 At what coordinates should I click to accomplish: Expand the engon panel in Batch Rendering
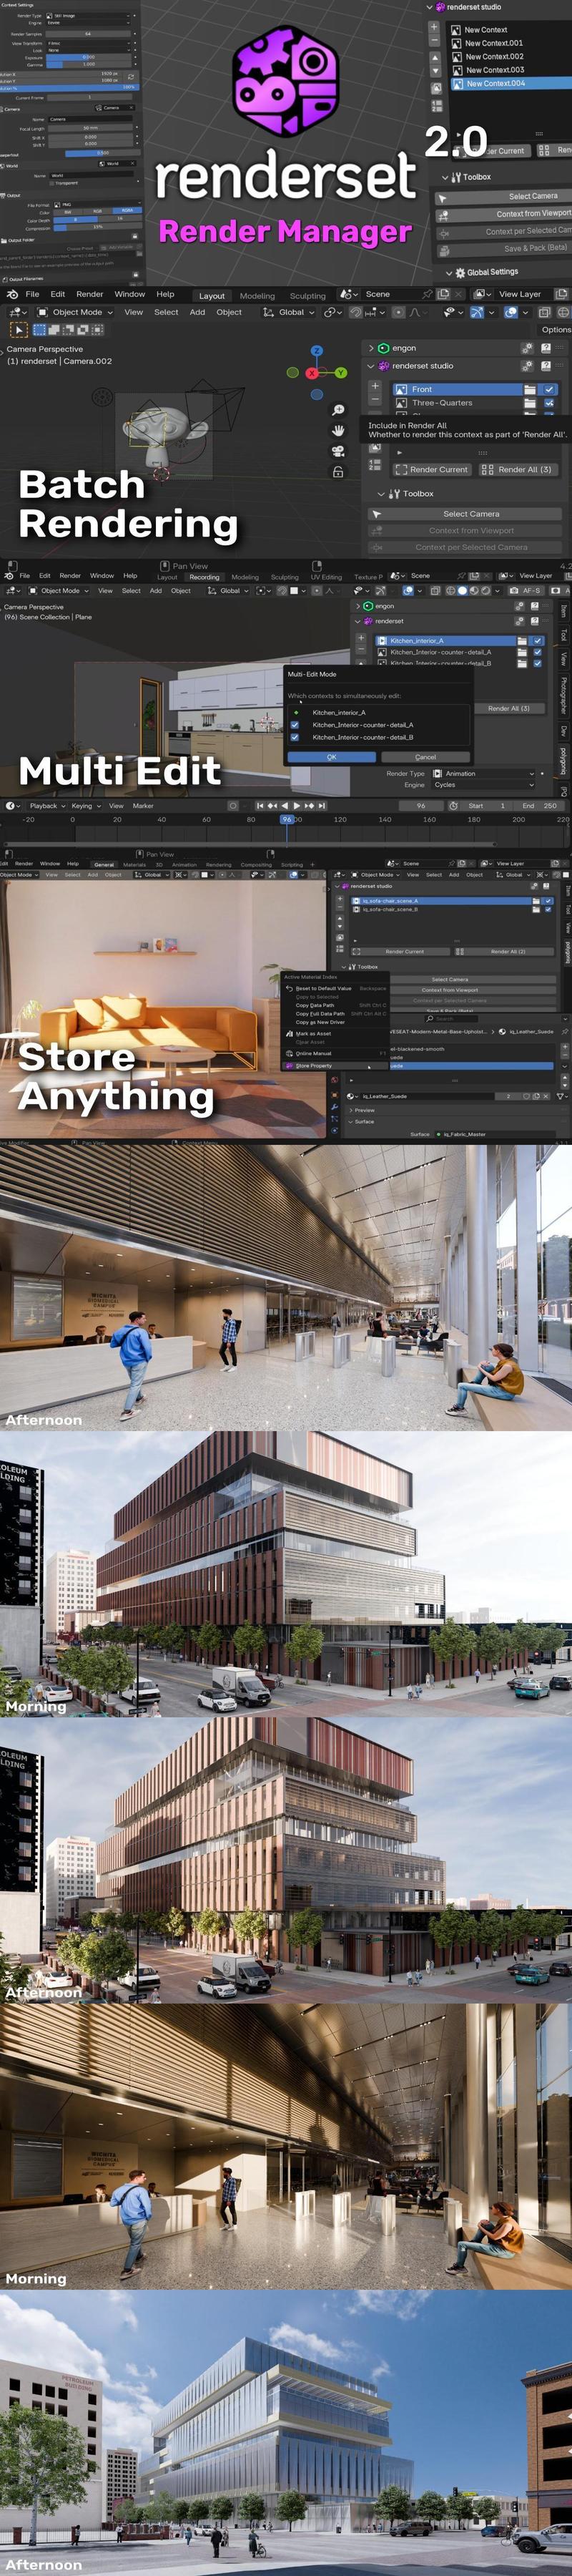click(371, 348)
